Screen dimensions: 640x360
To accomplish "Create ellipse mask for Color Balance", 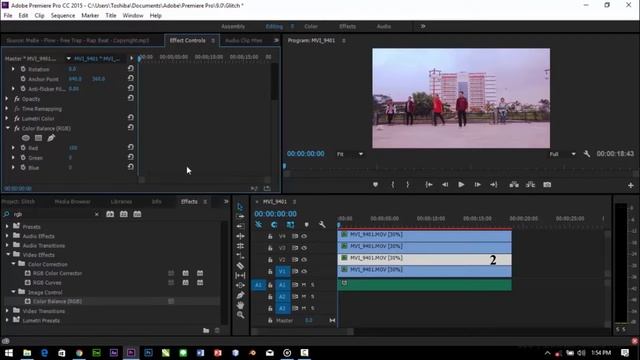I will pyautogui.click(x=26, y=138).
